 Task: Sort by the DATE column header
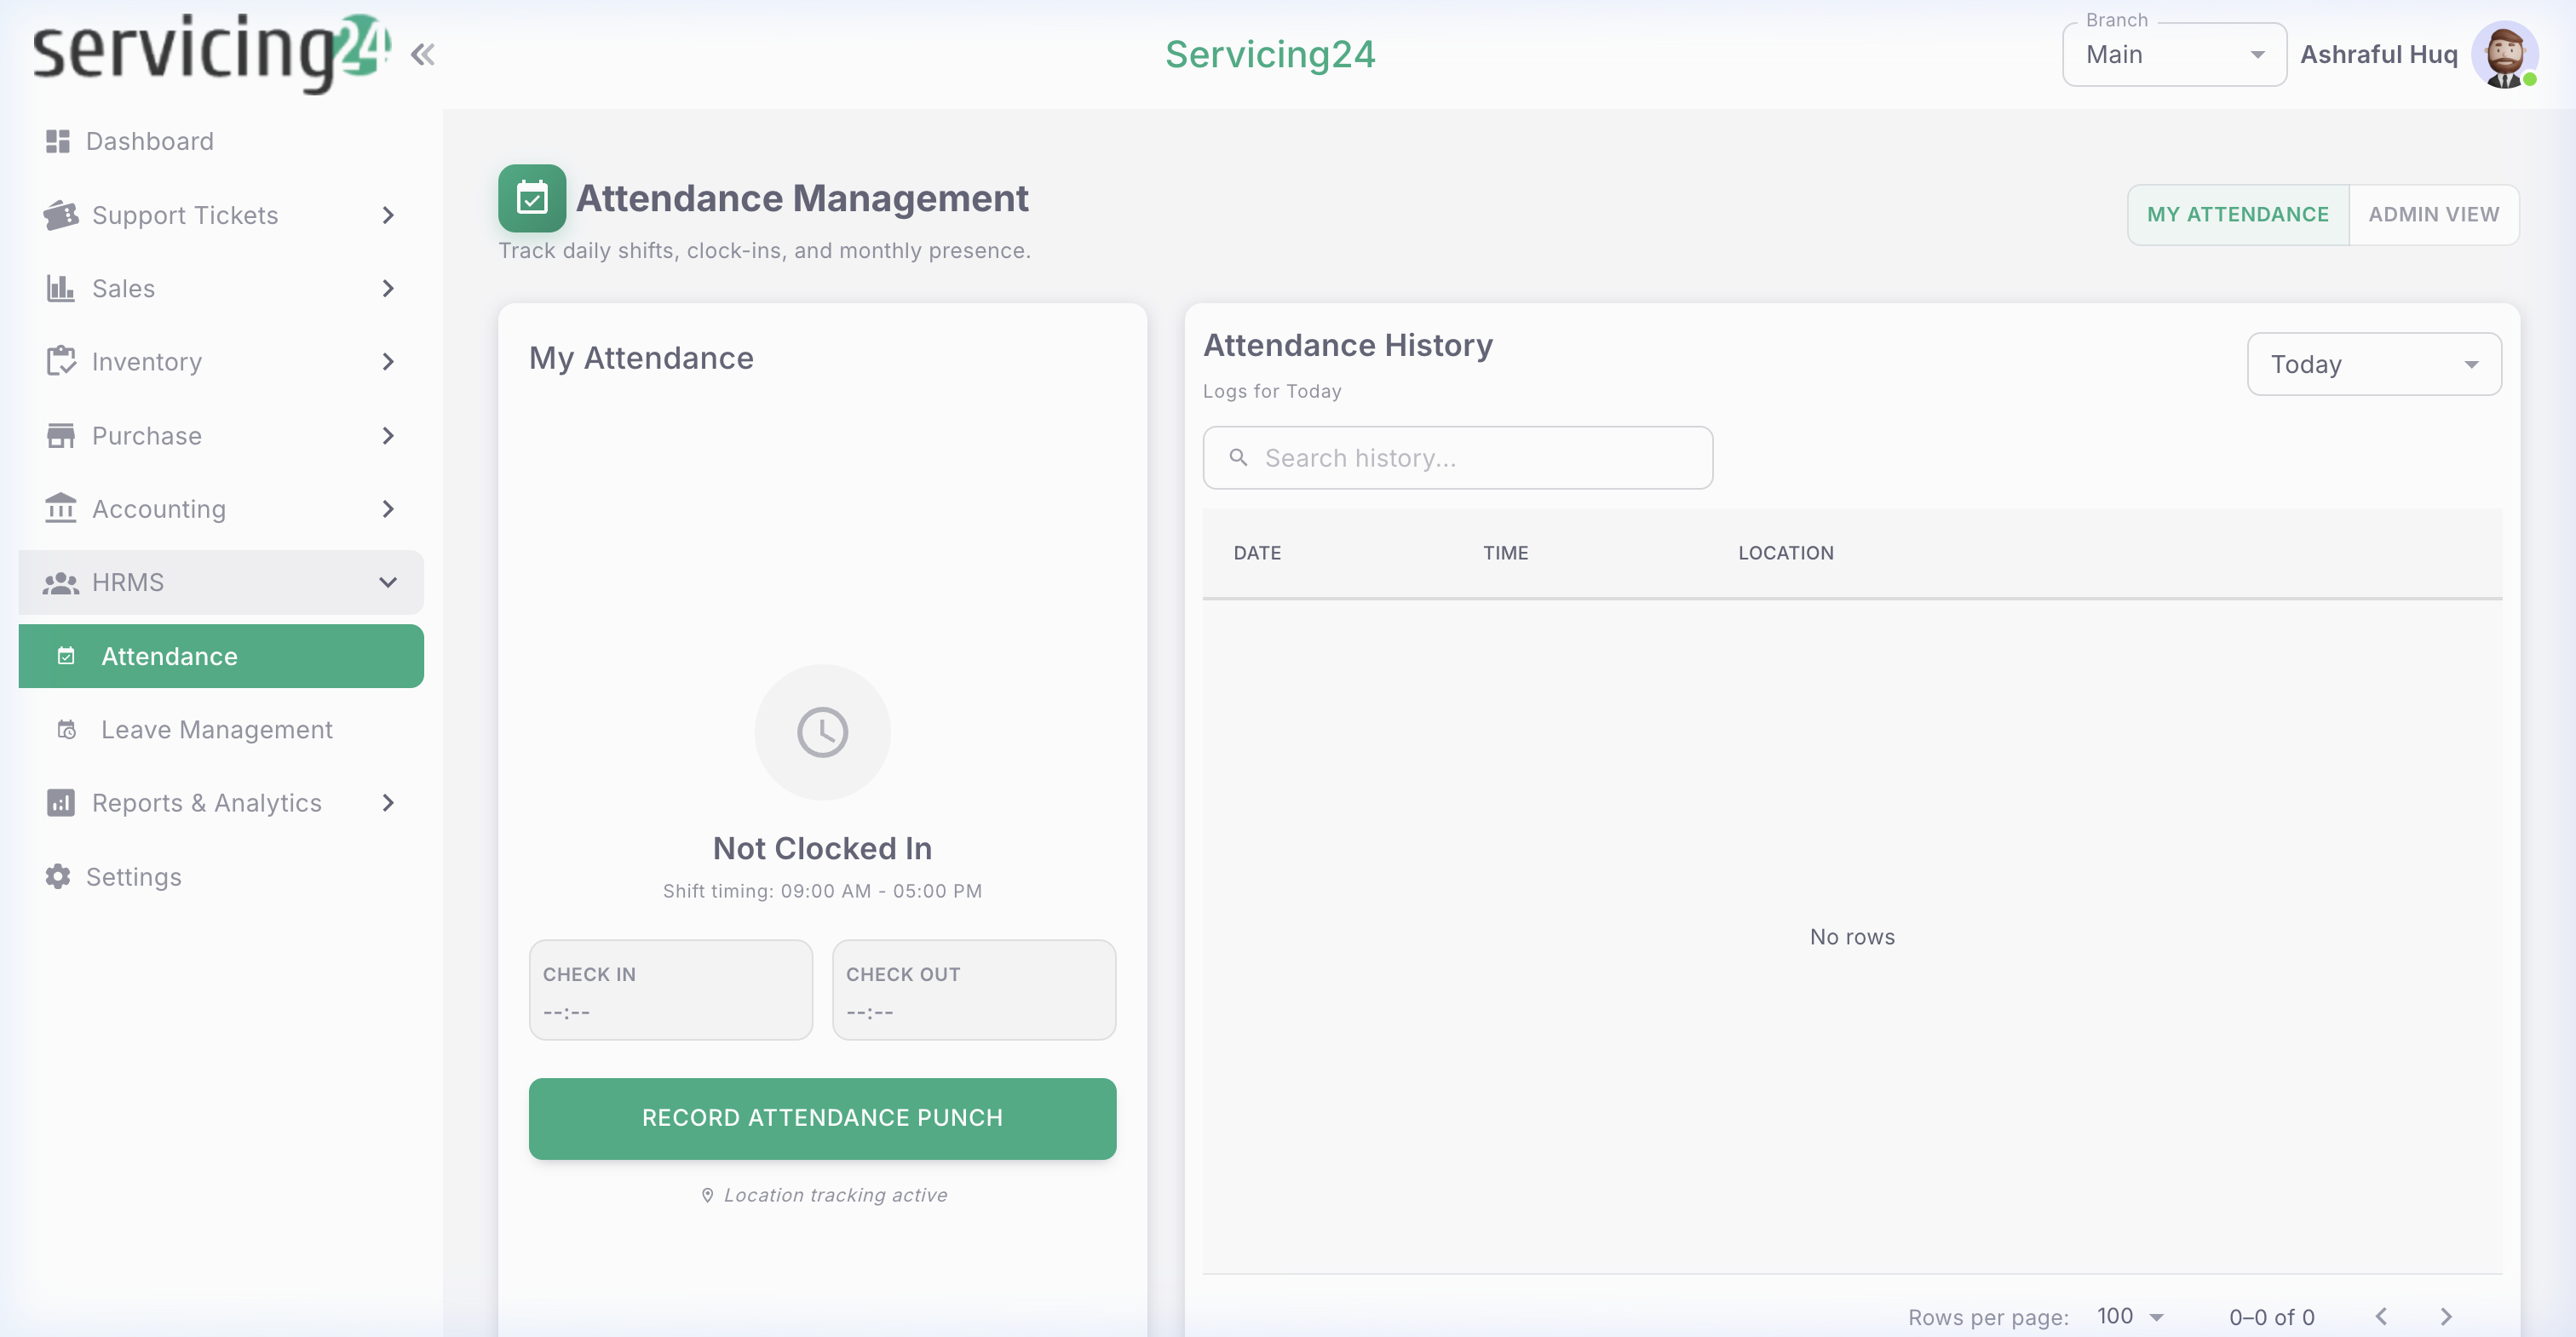1257,553
